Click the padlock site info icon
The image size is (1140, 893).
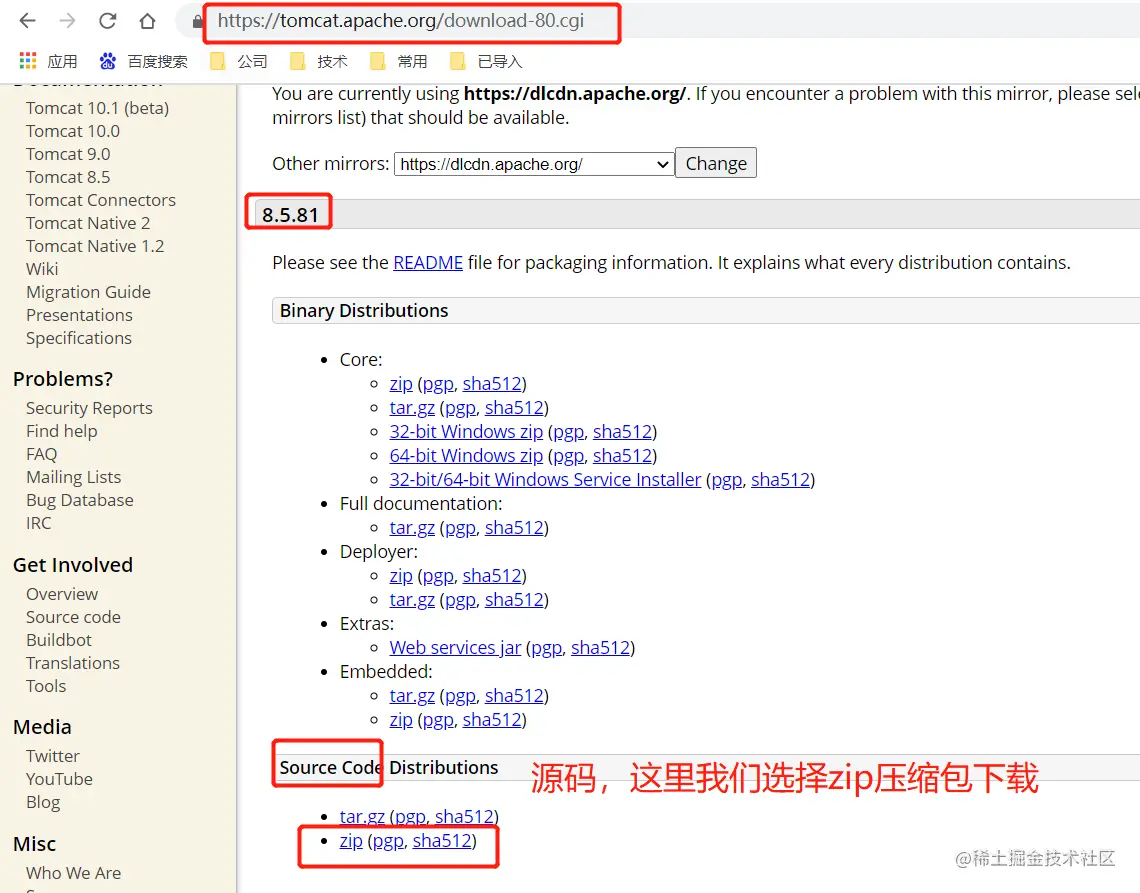197,22
